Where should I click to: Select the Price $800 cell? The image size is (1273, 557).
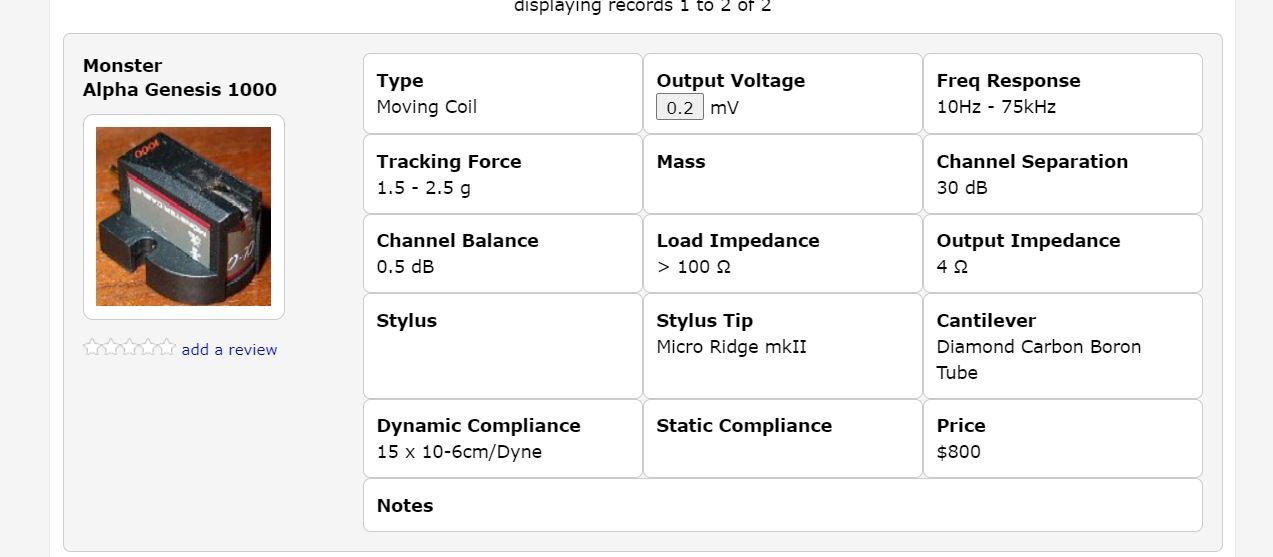click(x=1062, y=438)
